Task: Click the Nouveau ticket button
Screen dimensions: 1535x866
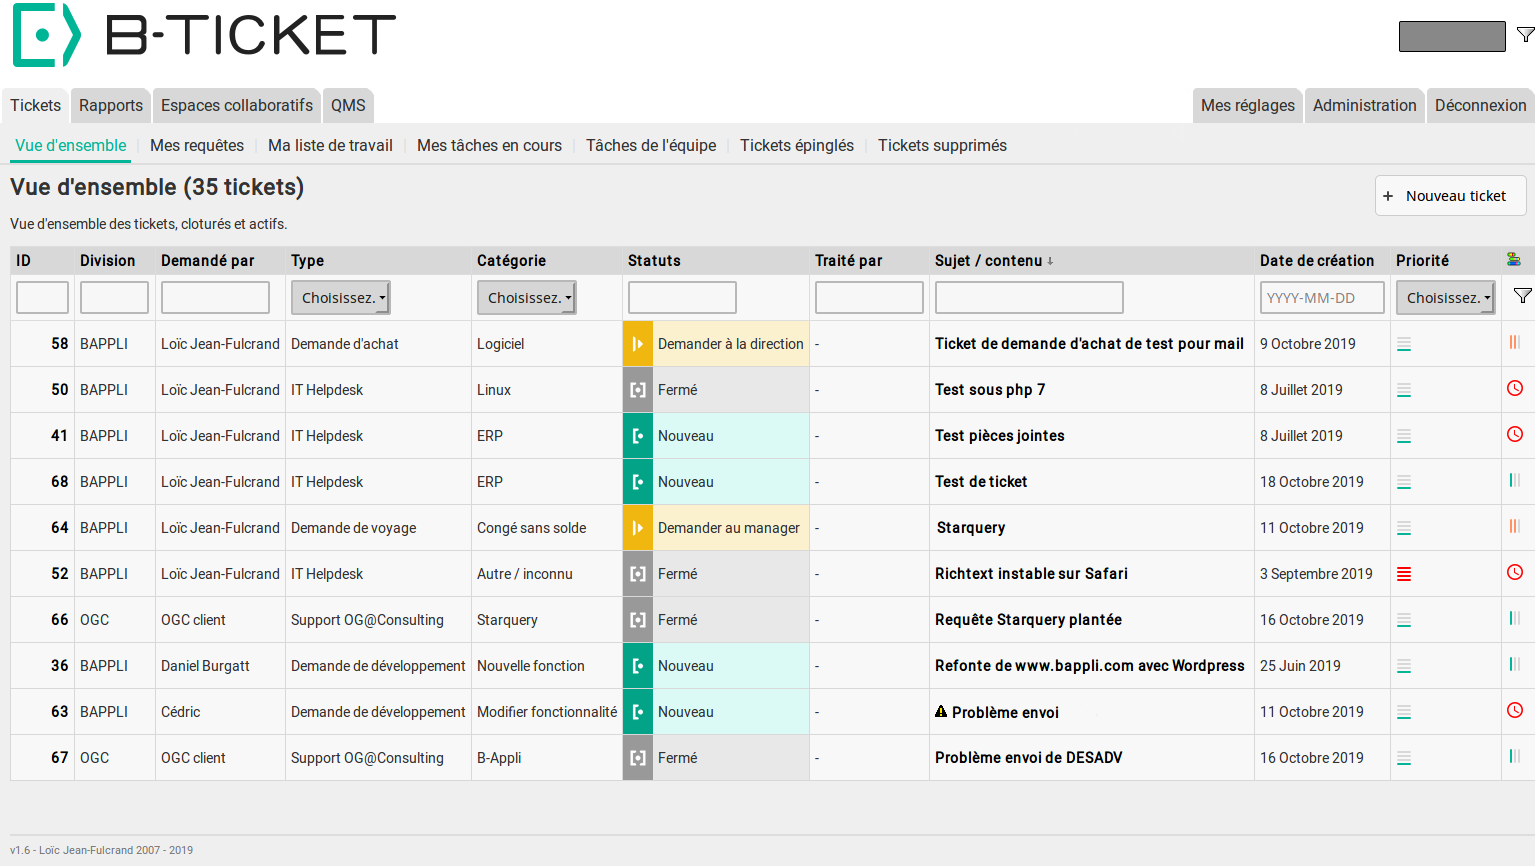Action: pos(1450,196)
